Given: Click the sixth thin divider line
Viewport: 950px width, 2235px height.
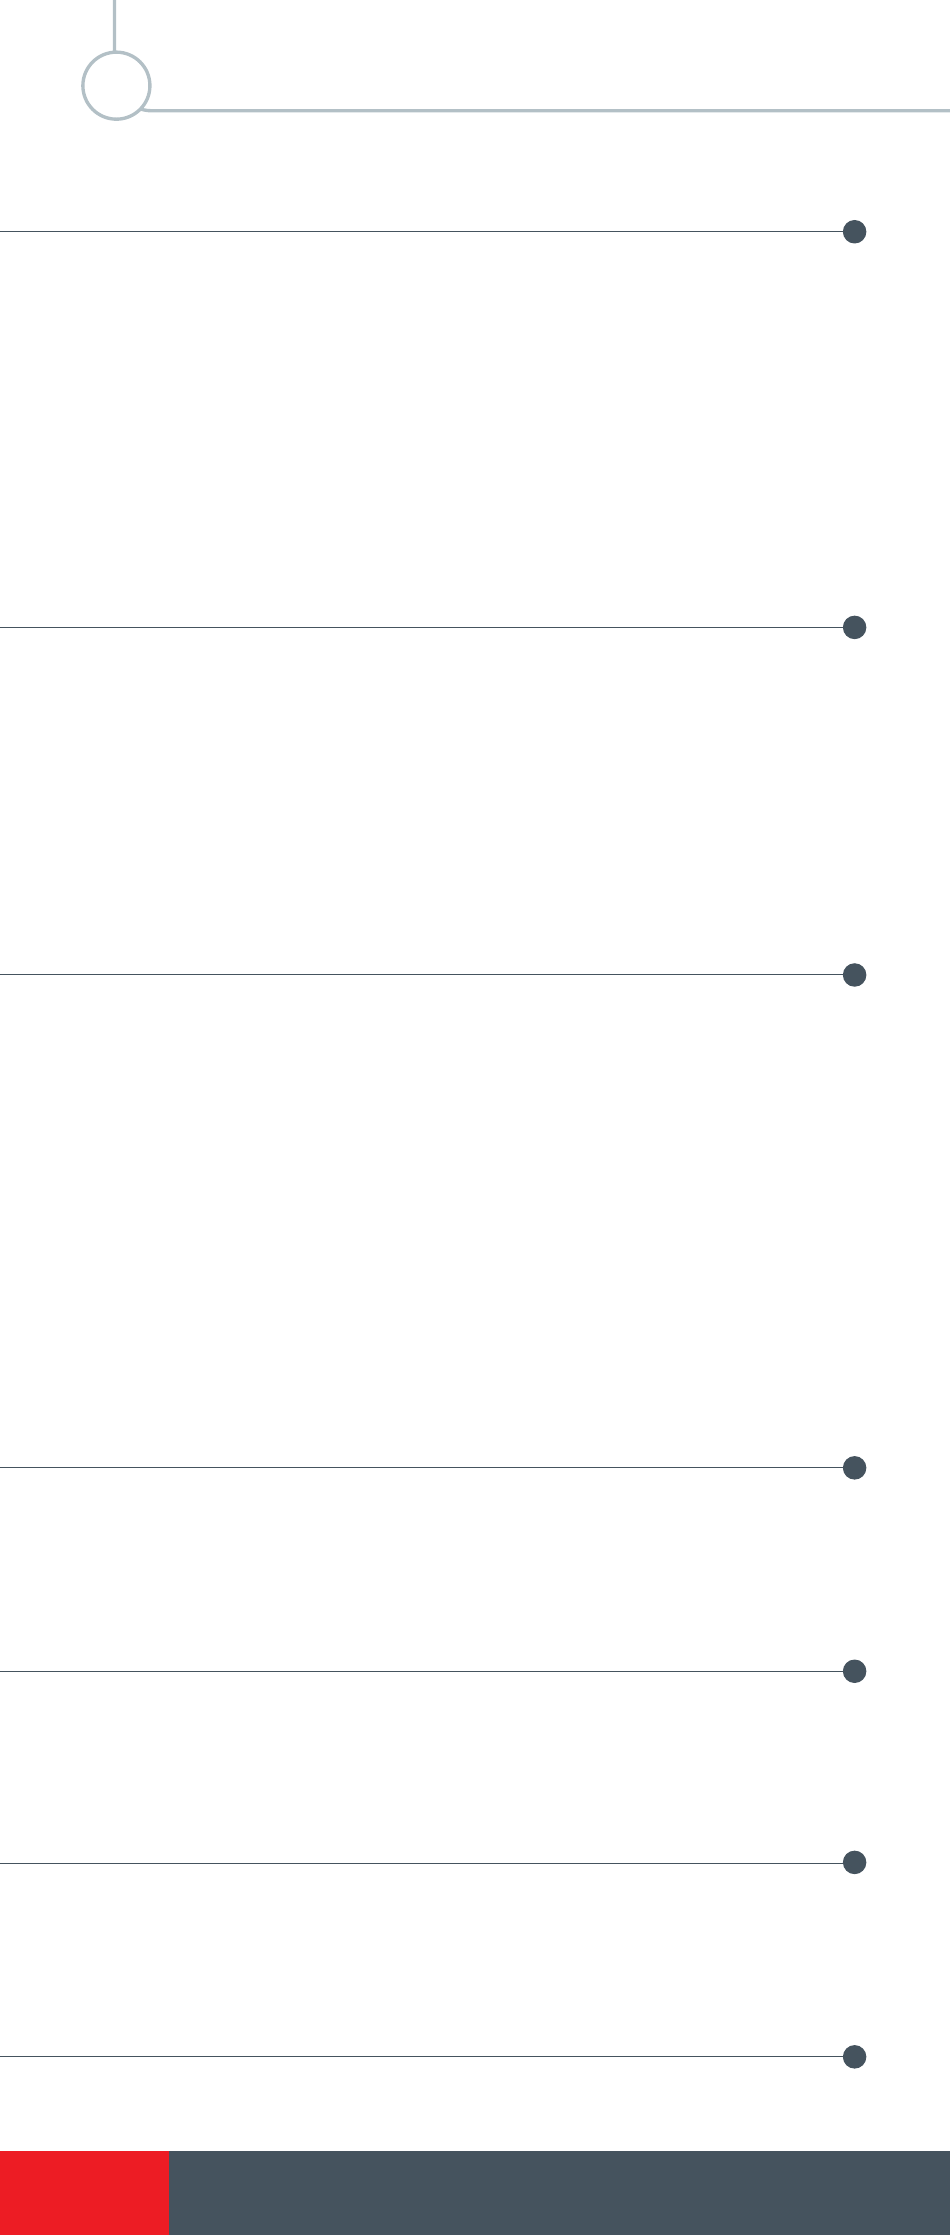Looking at the screenshot, I should (421, 1862).
